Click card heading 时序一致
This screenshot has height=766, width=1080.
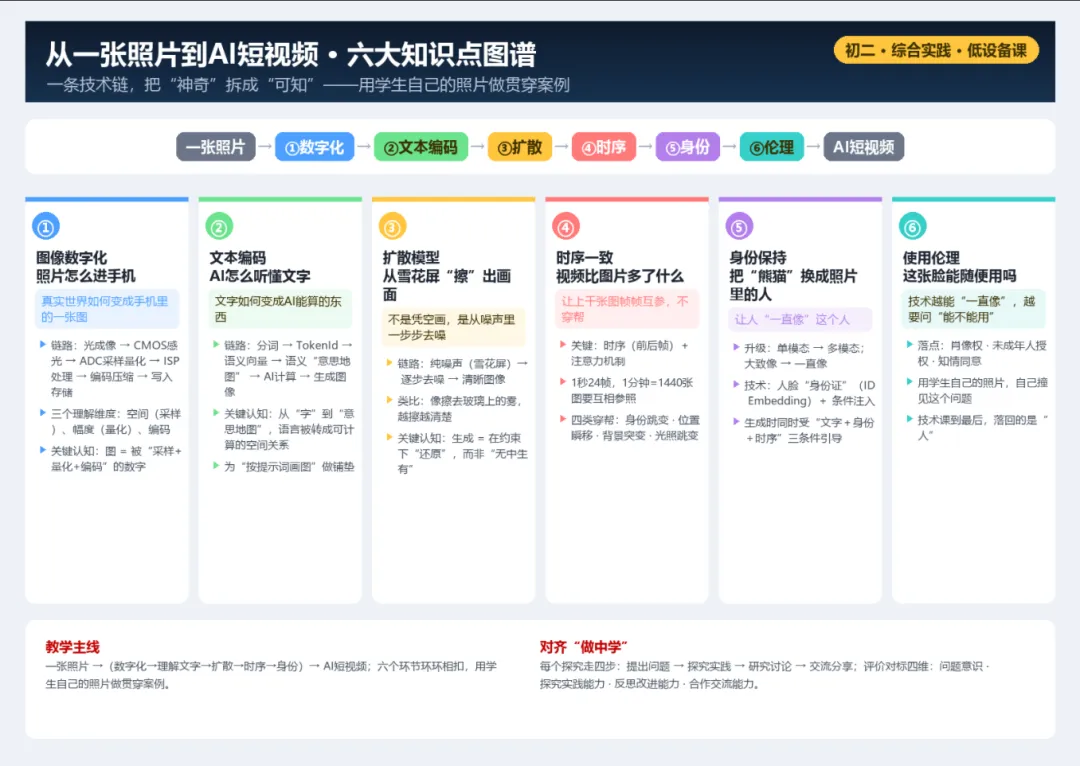pos(585,258)
